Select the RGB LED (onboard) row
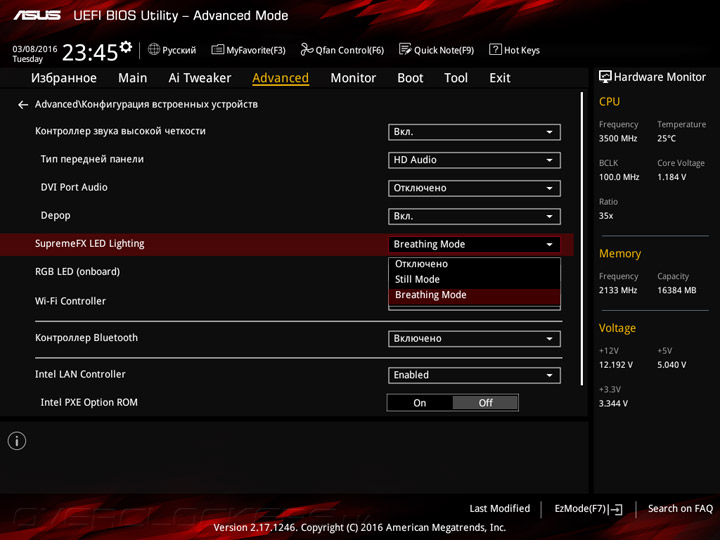The width and height of the screenshot is (720, 540). click(77, 272)
